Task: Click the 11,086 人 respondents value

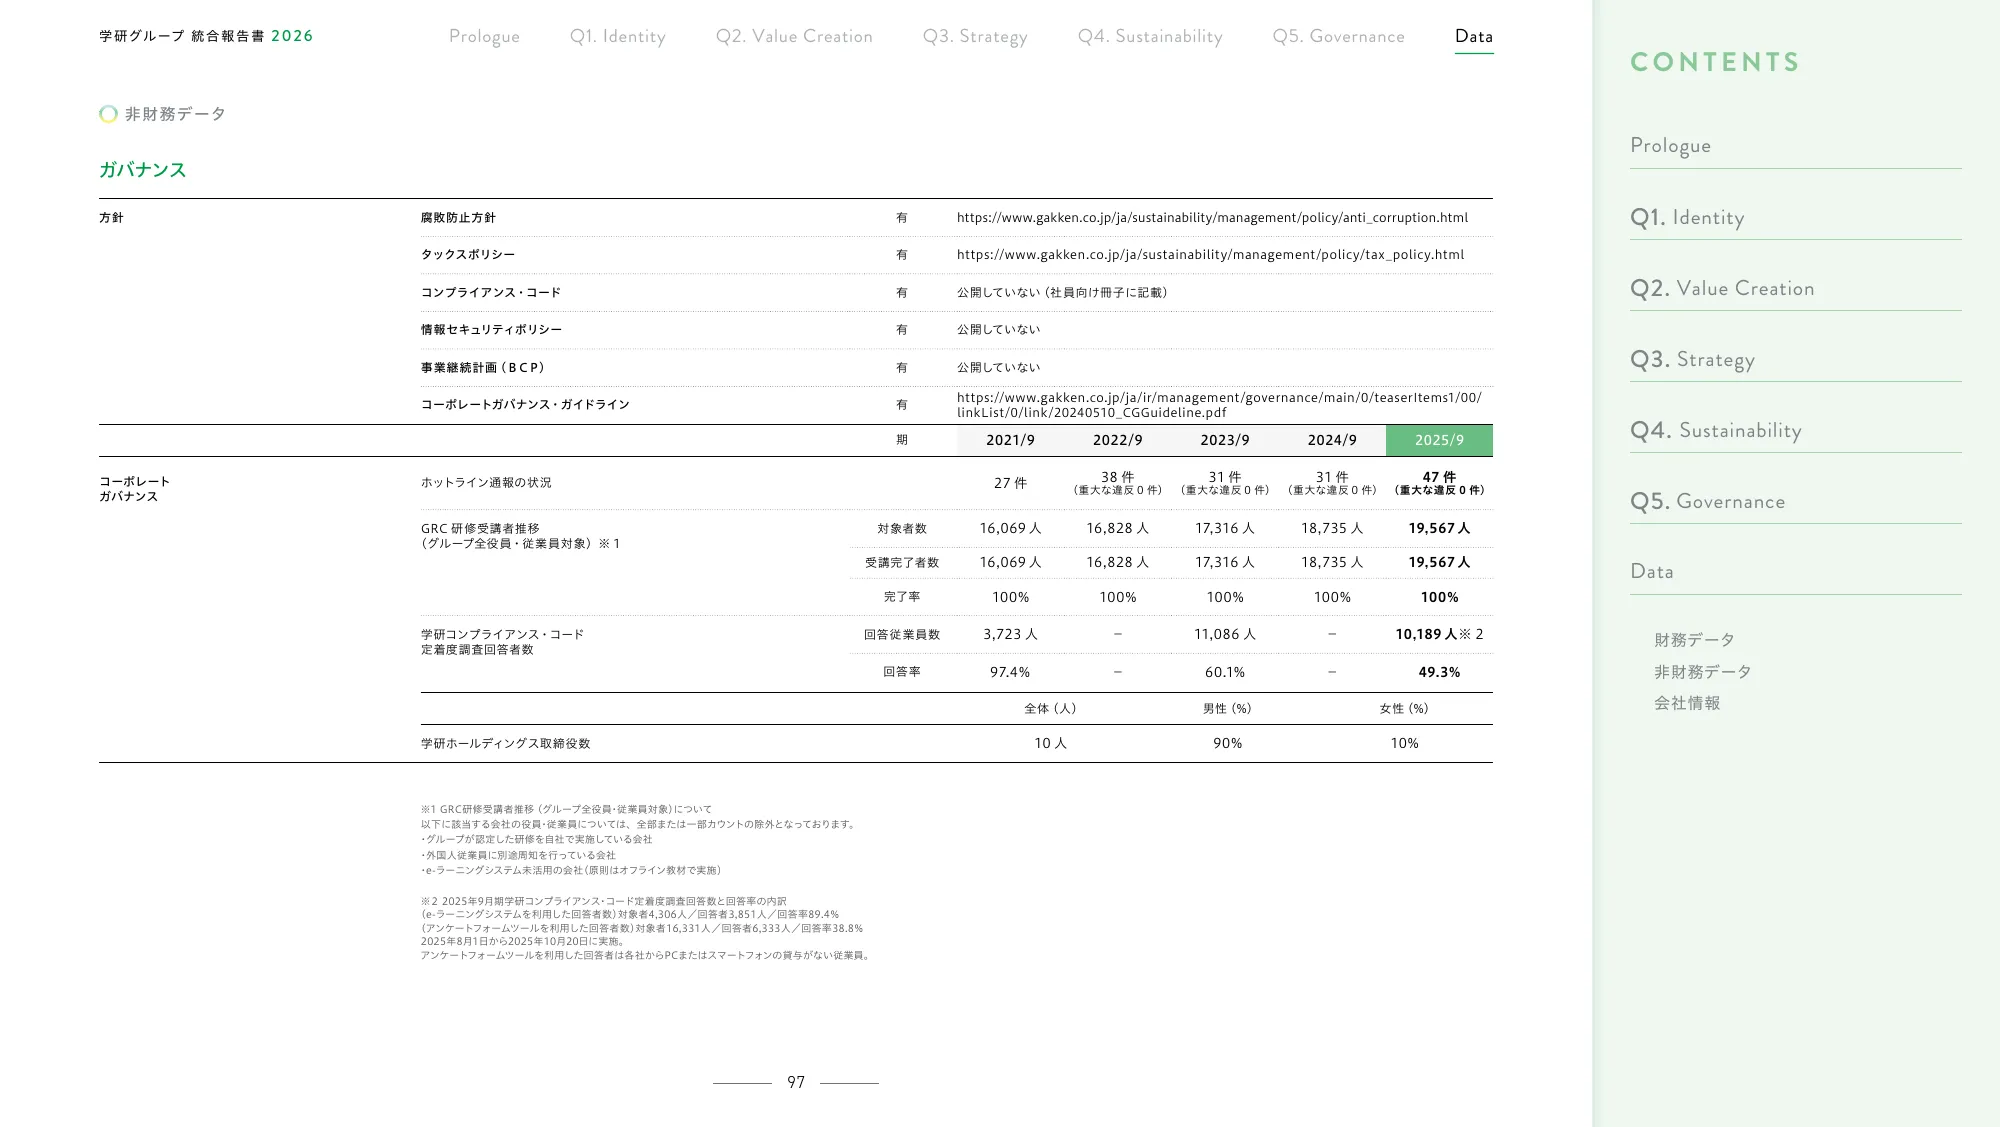Action: (x=1224, y=634)
